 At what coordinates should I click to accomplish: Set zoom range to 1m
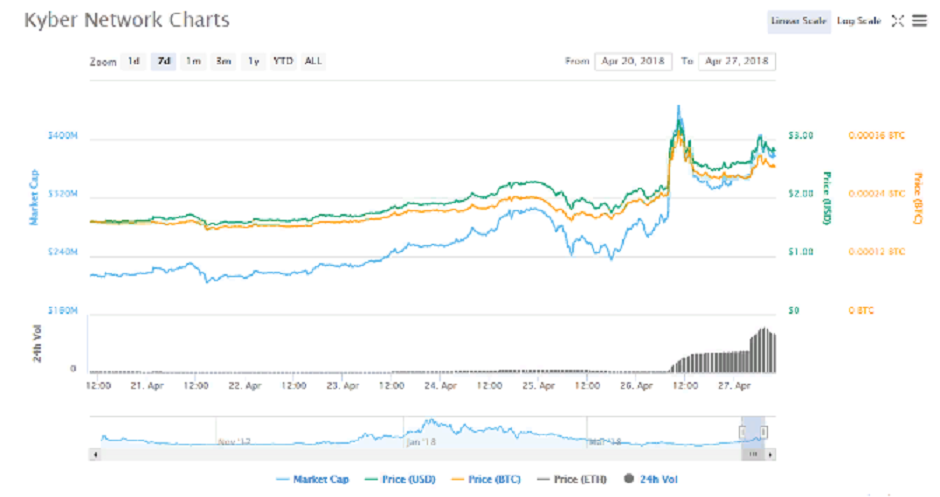click(x=193, y=61)
